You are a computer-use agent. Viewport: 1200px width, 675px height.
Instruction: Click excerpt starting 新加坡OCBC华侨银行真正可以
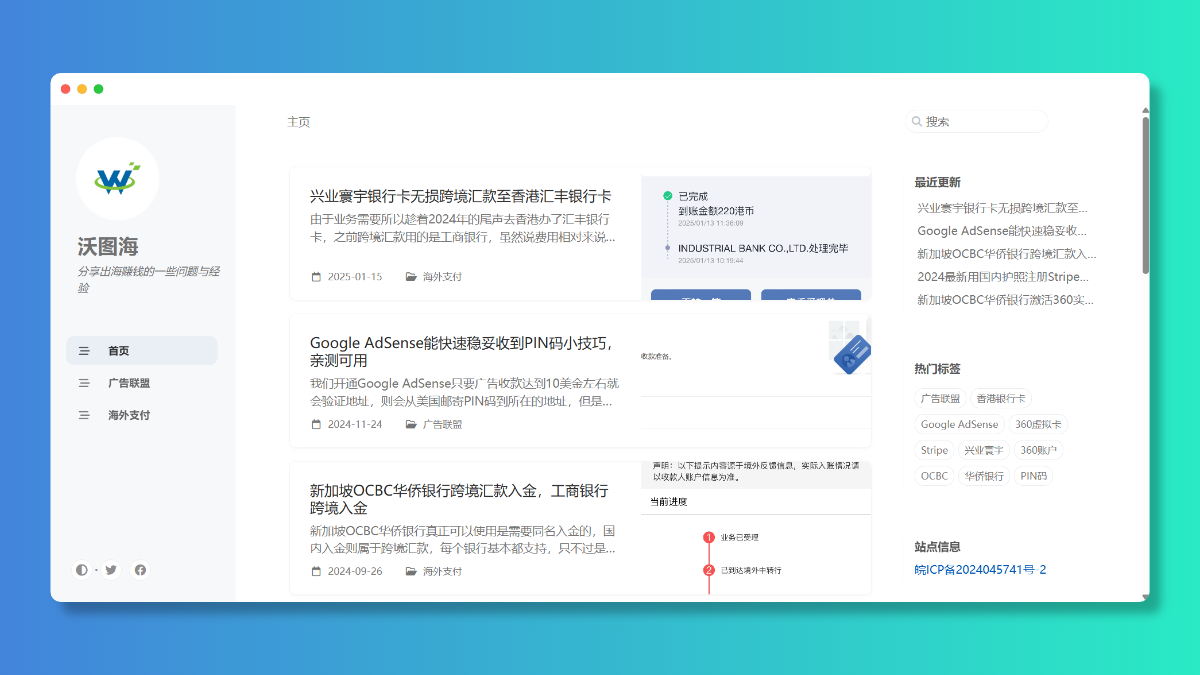(x=463, y=539)
